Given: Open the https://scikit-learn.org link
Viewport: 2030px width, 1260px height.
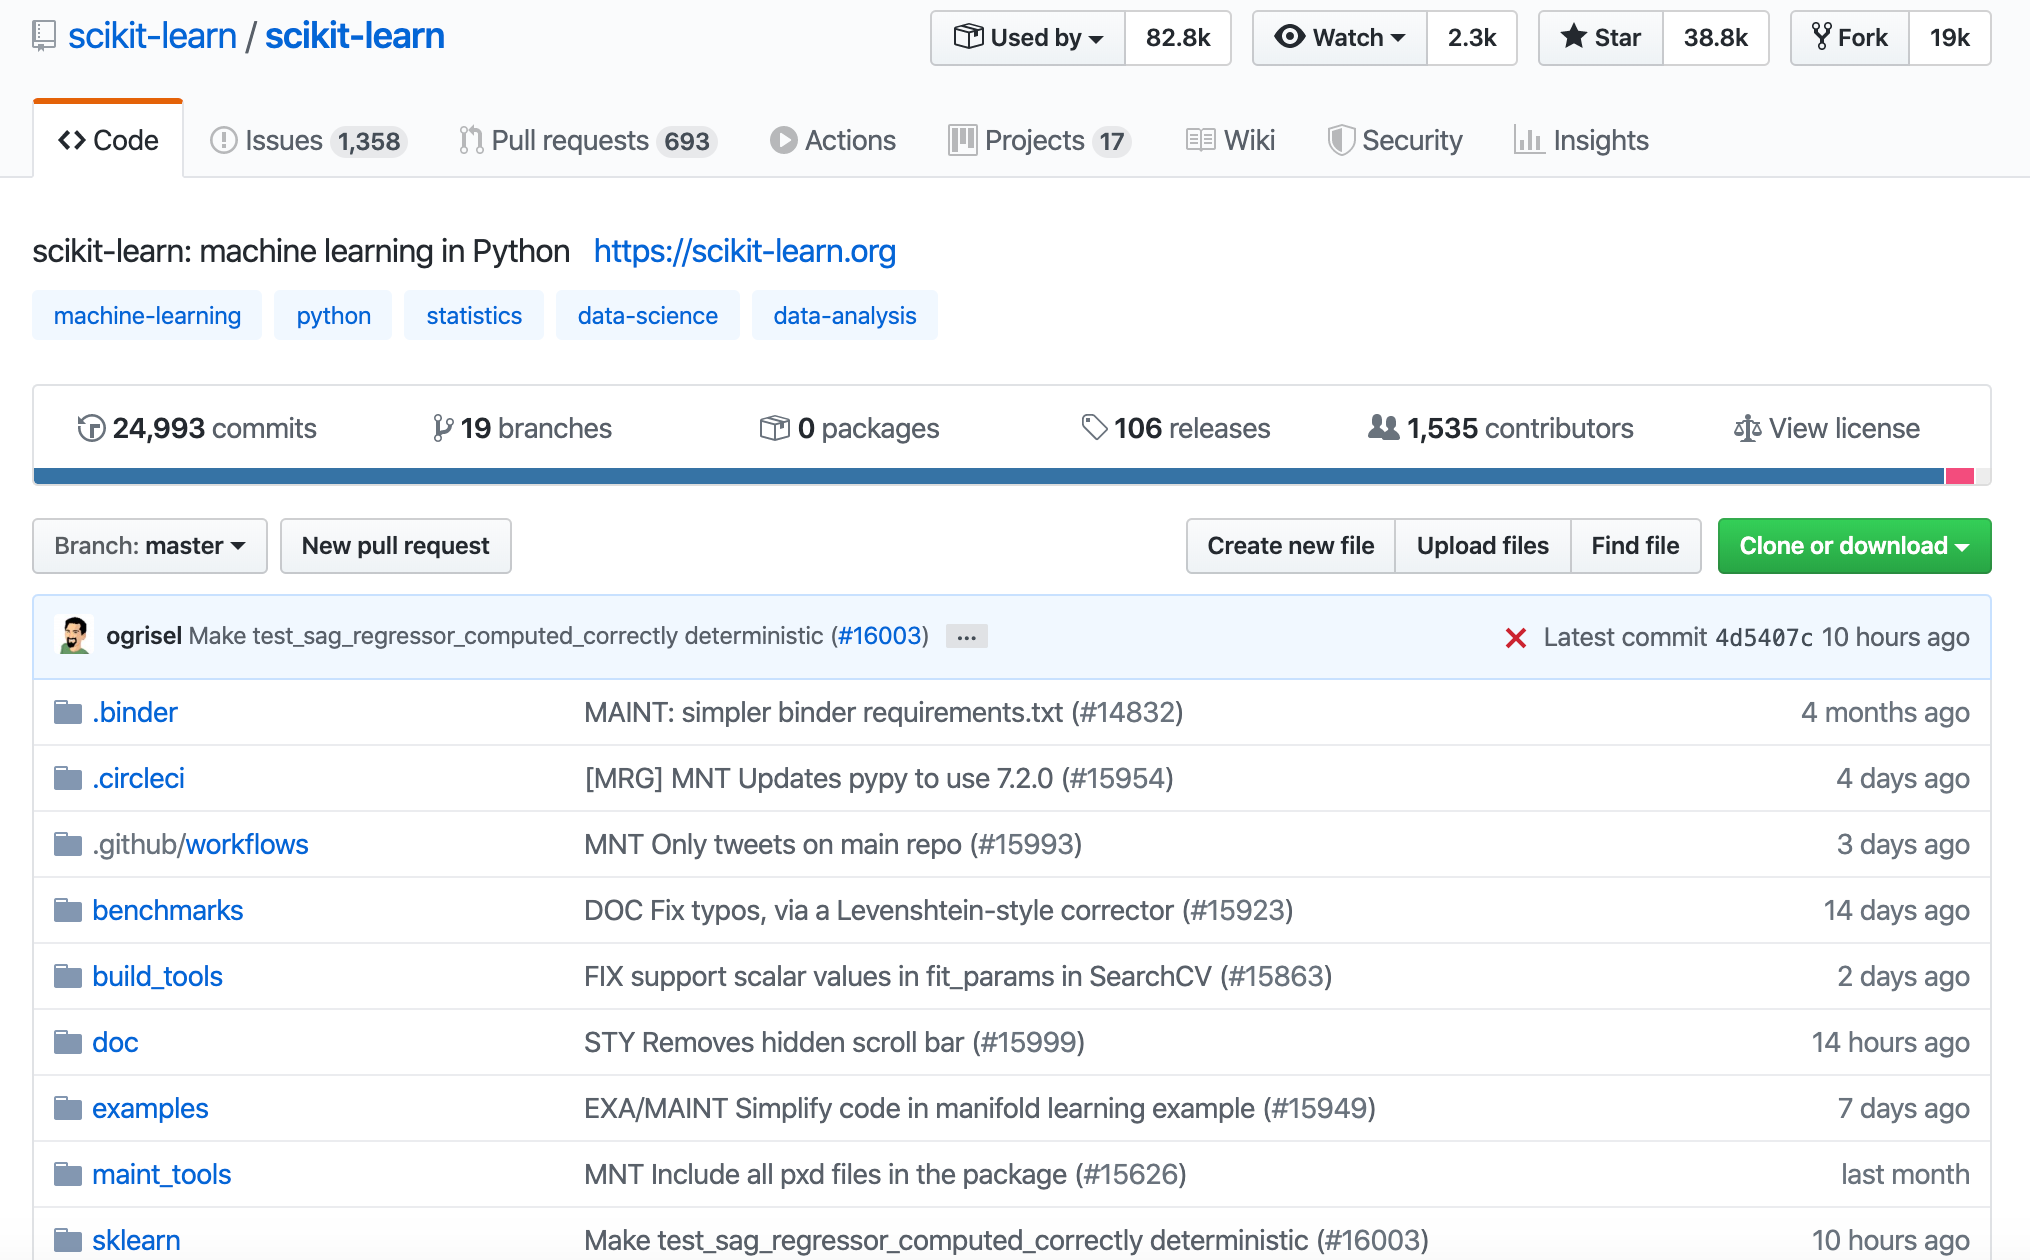Looking at the screenshot, I should coord(745,251).
